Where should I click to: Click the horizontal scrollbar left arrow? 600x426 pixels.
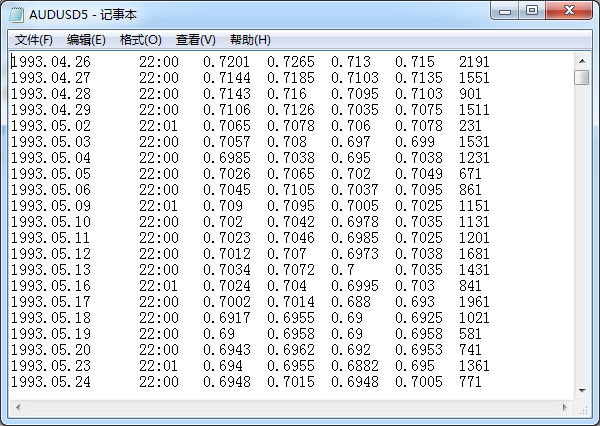18,407
